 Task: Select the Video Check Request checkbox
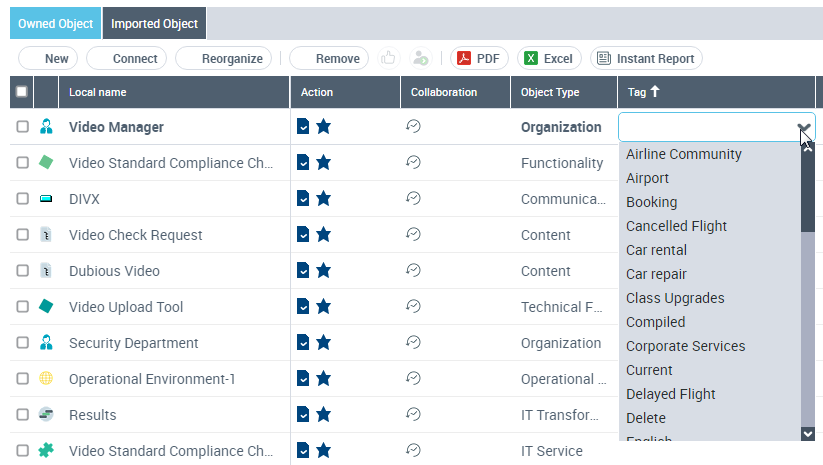[22, 235]
